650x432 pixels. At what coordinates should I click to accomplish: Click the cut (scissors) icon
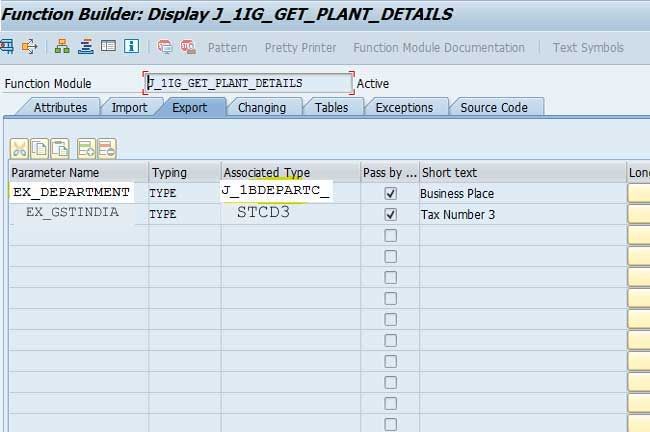(19, 148)
